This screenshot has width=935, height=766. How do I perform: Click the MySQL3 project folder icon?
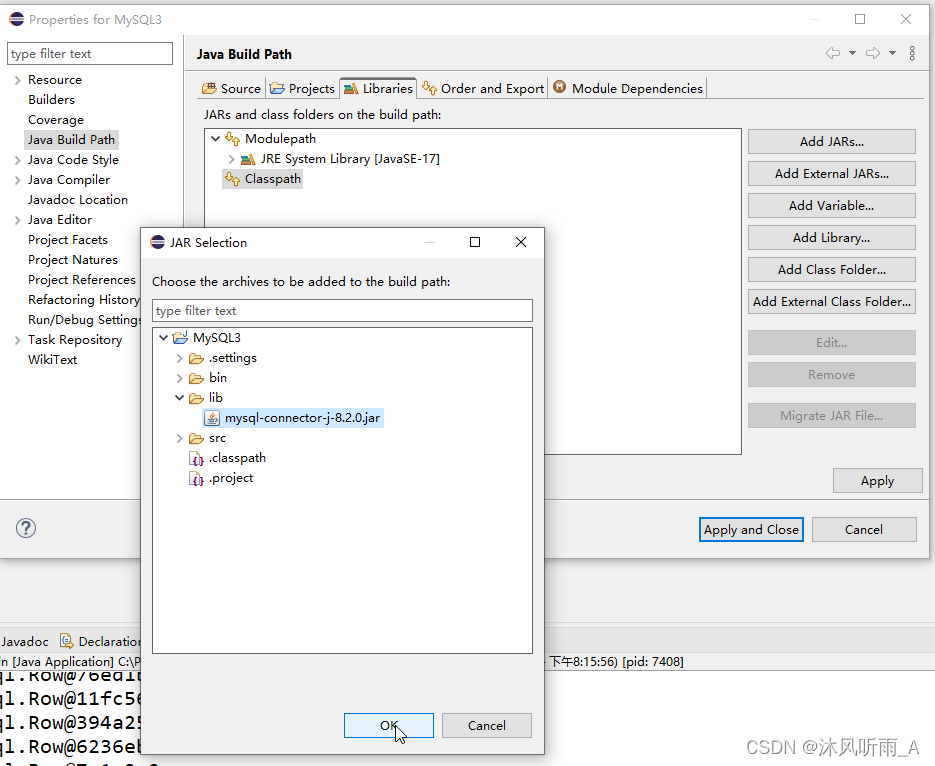[180, 338]
